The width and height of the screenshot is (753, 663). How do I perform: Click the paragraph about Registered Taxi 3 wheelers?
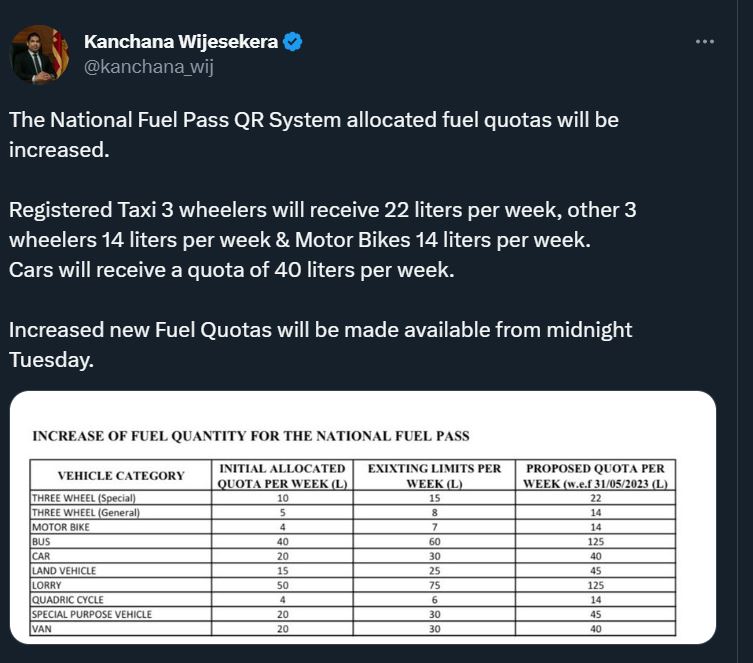pyautogui.click(x=322, y=240)
